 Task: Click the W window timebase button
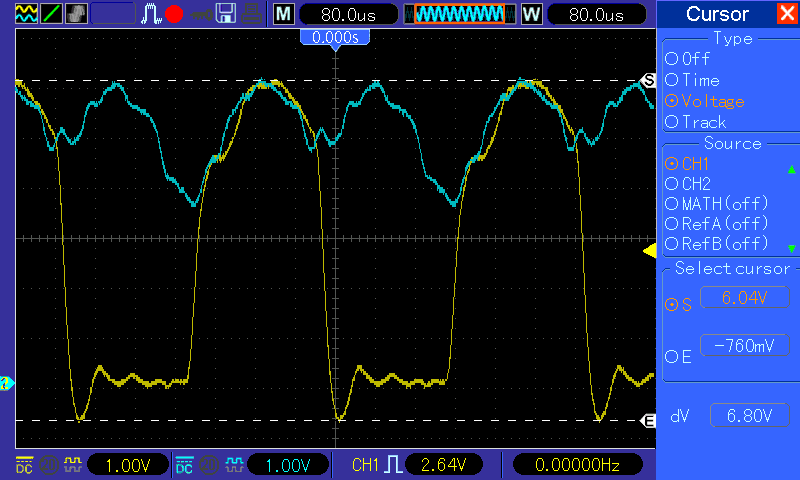532,14
